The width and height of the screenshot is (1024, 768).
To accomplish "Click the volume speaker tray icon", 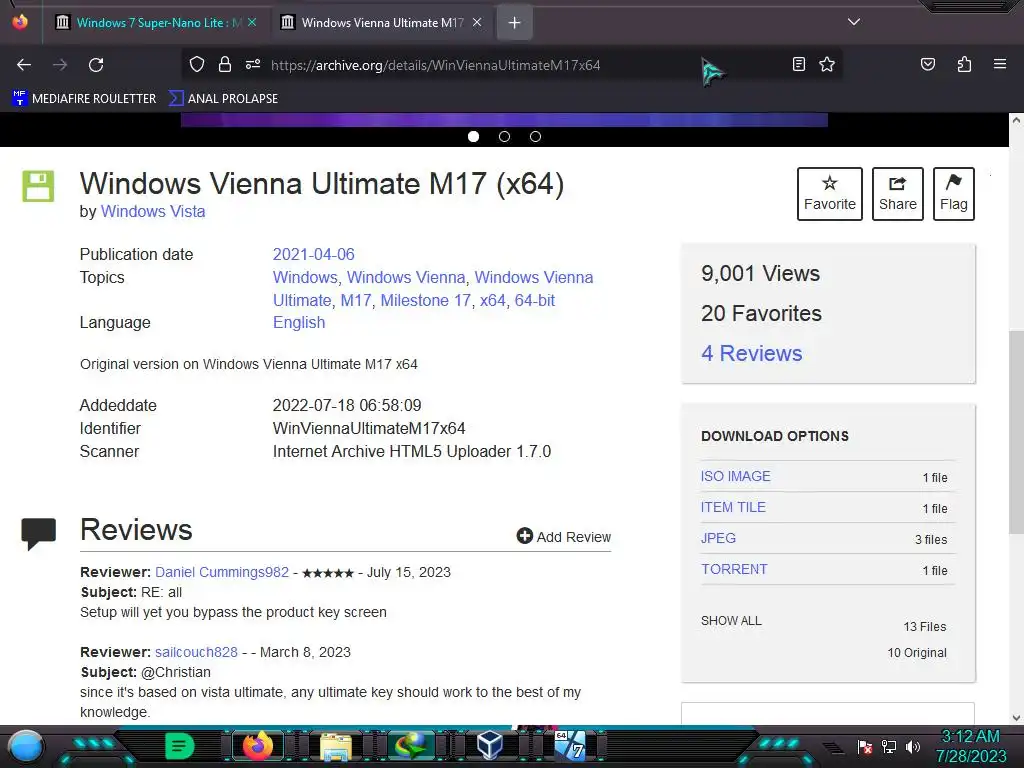I will pyautogui.click(x=913, y=746).
